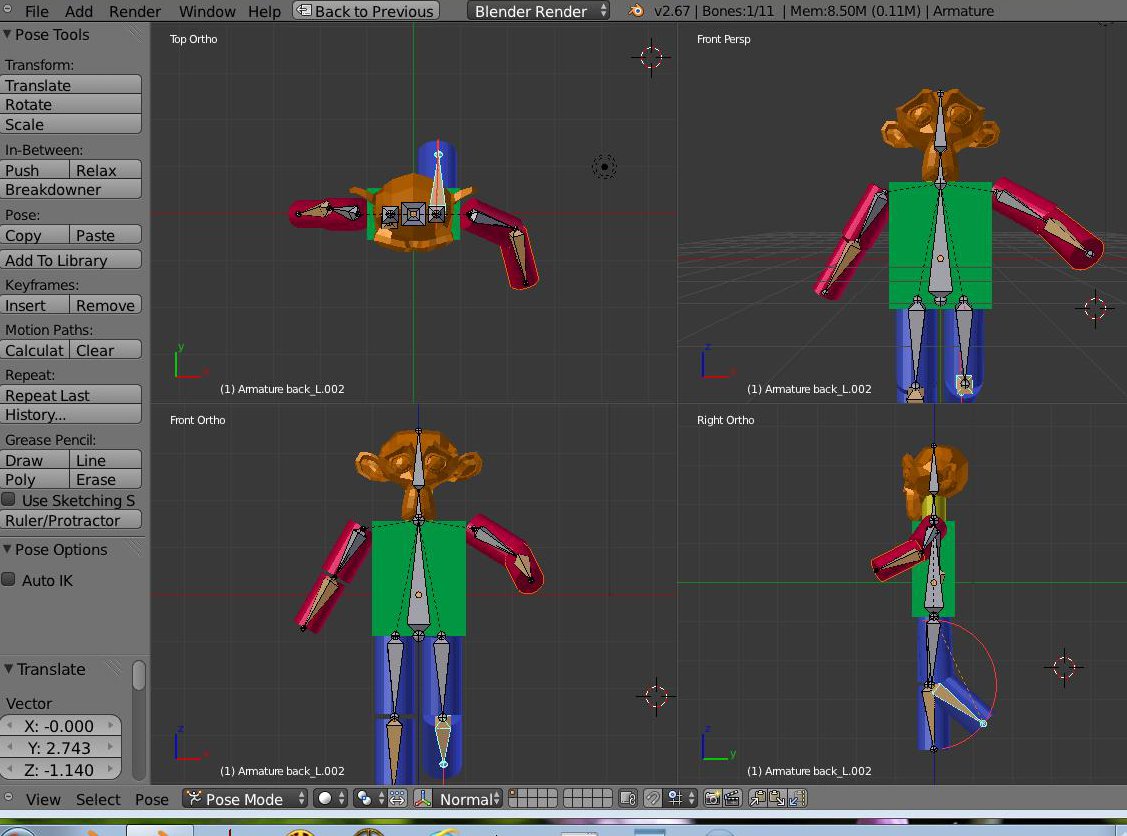Viewport: 1127px width, 836px height.
Task: Collapse the info header toggle
Action: point(9,9)
